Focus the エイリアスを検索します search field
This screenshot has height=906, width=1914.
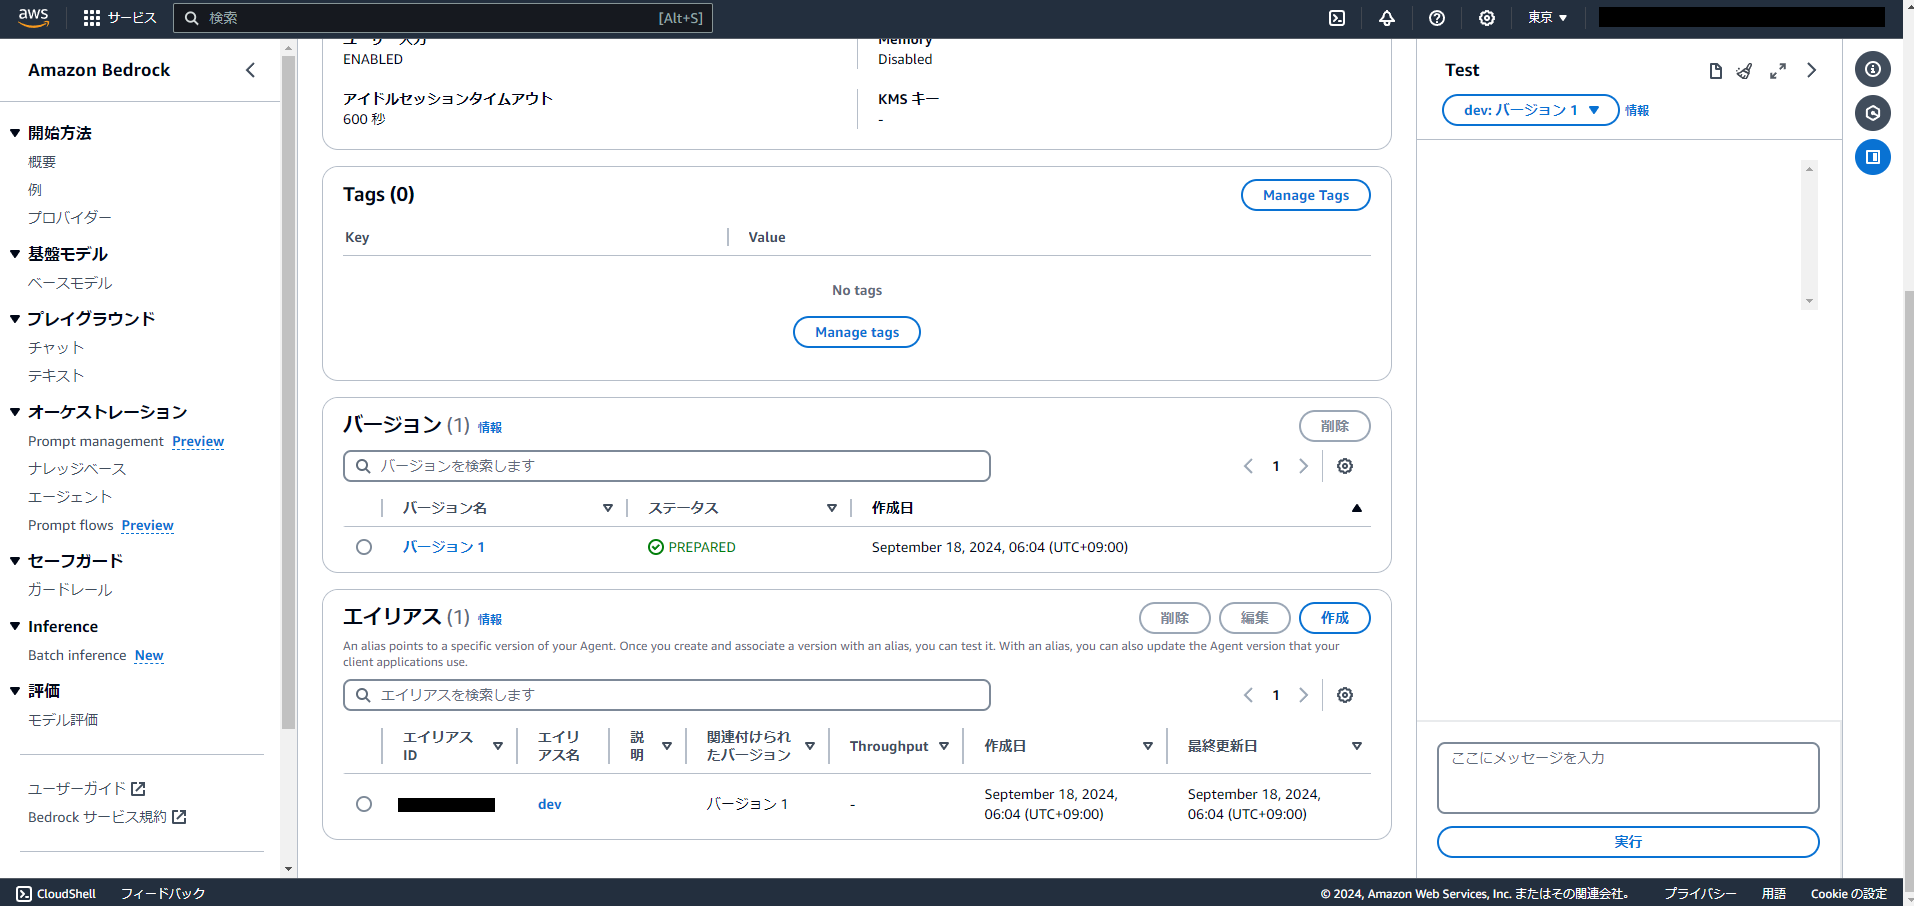[x=667, y=695]
